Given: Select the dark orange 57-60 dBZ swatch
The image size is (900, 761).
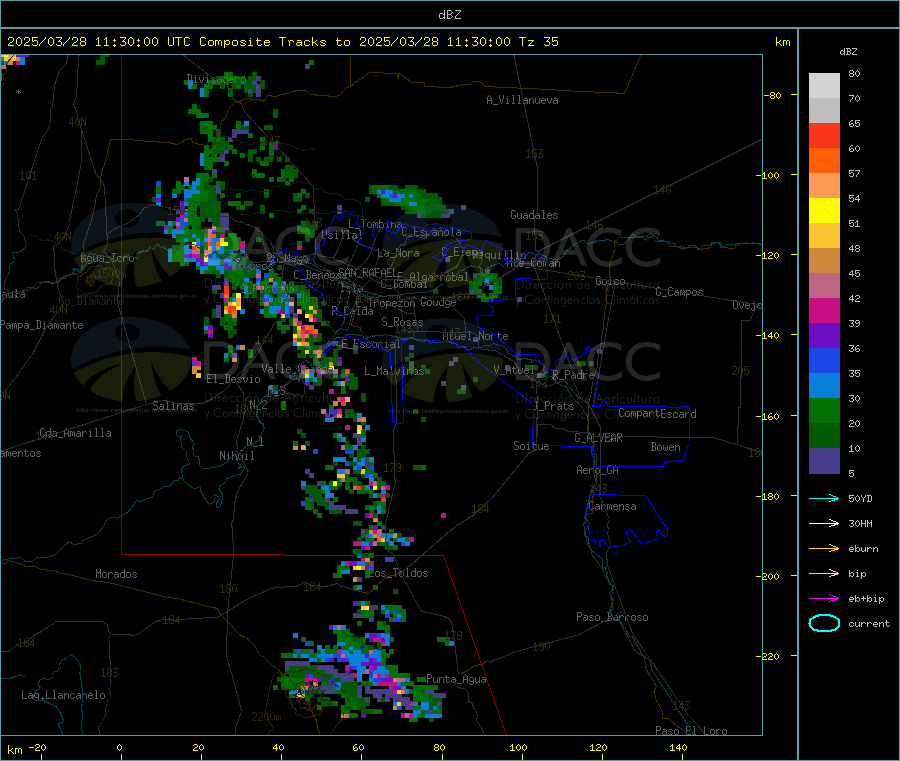Looking at the screenshot, I should pyautogui.click(x=824, y=161).
